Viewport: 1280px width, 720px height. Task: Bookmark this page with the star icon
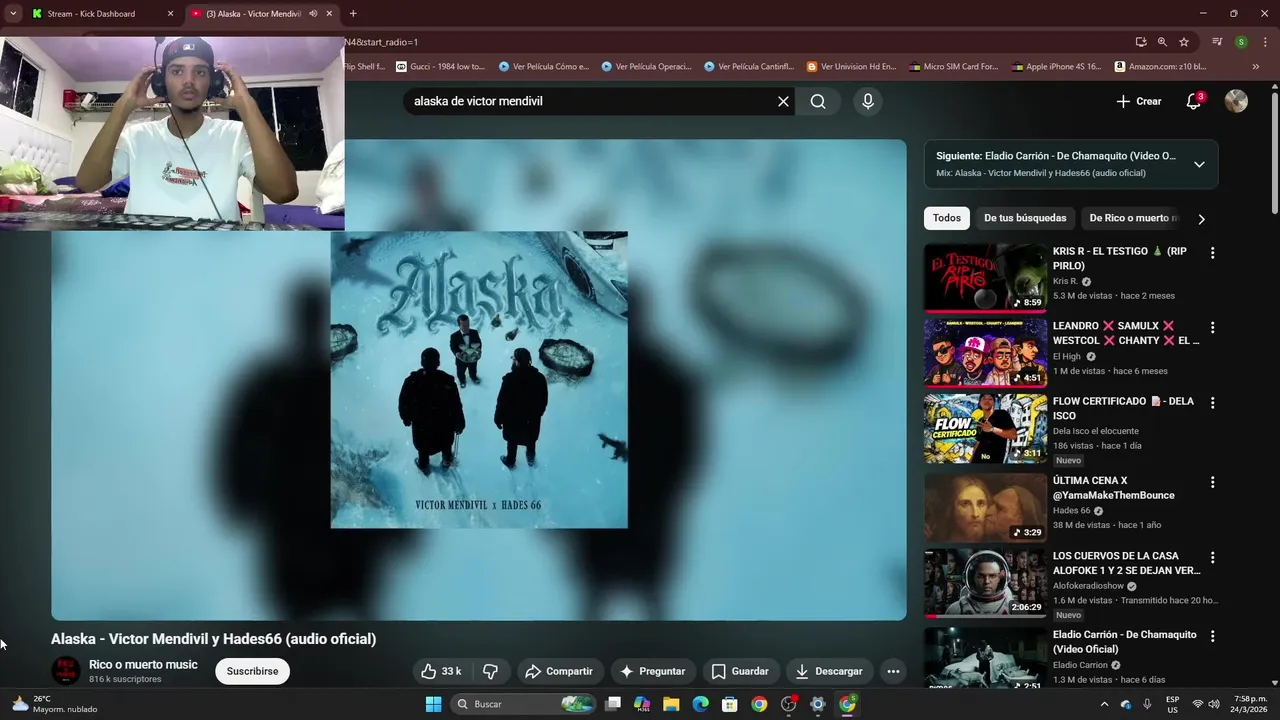click(x=1184, y=42)
